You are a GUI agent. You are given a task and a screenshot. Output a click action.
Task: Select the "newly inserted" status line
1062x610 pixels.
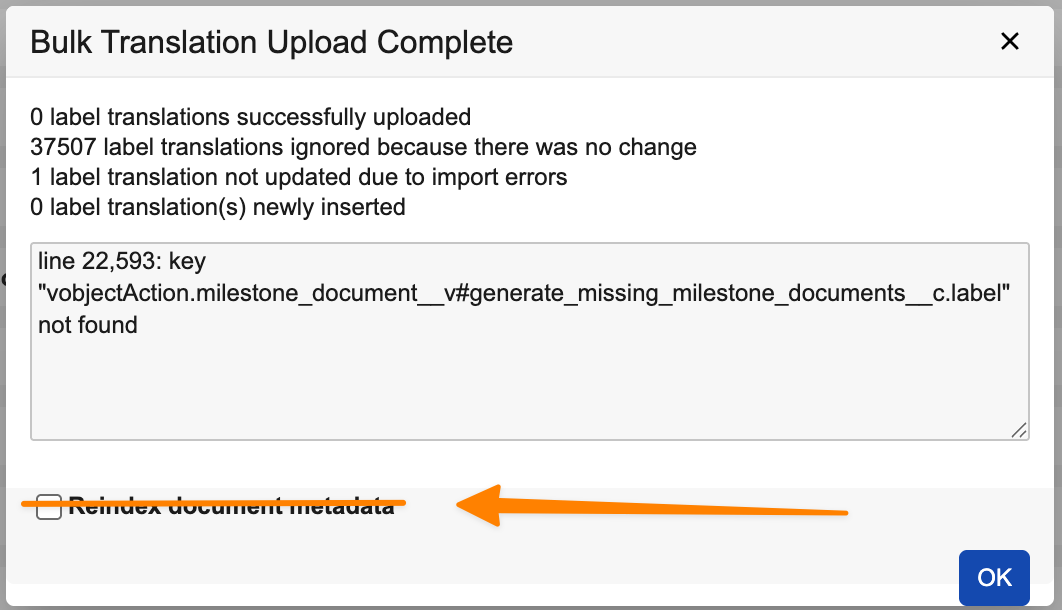click(x=217, y=208)
